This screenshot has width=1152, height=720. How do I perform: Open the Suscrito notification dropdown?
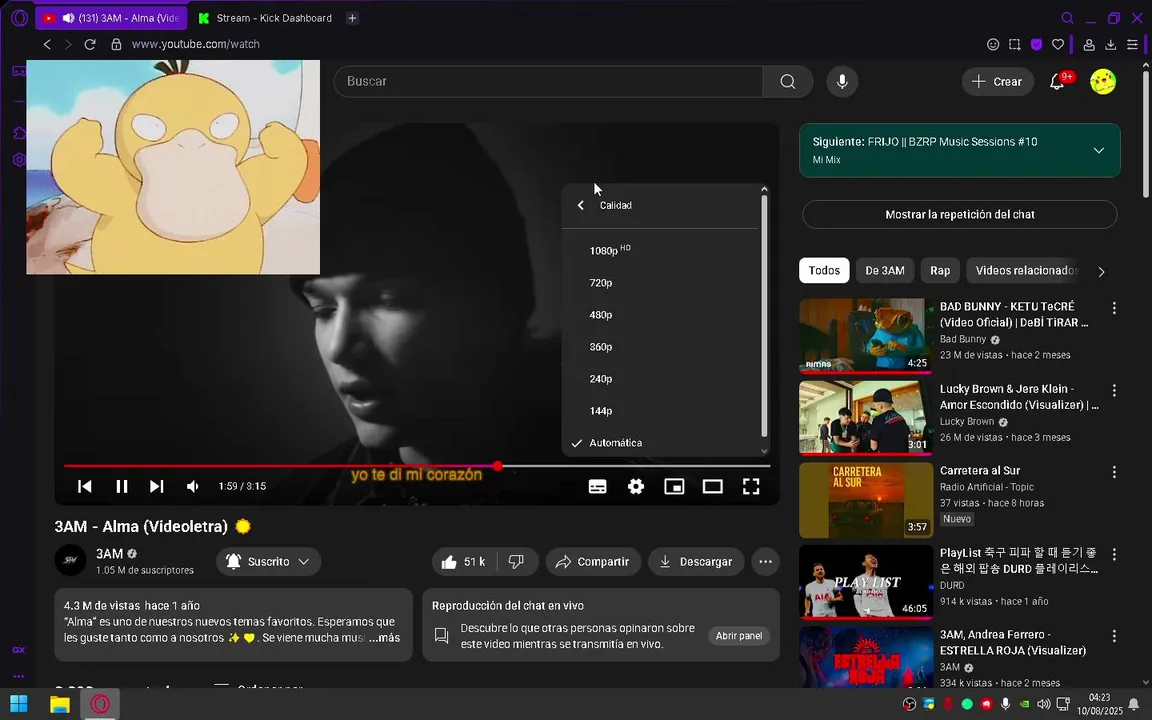coord(268,561)
